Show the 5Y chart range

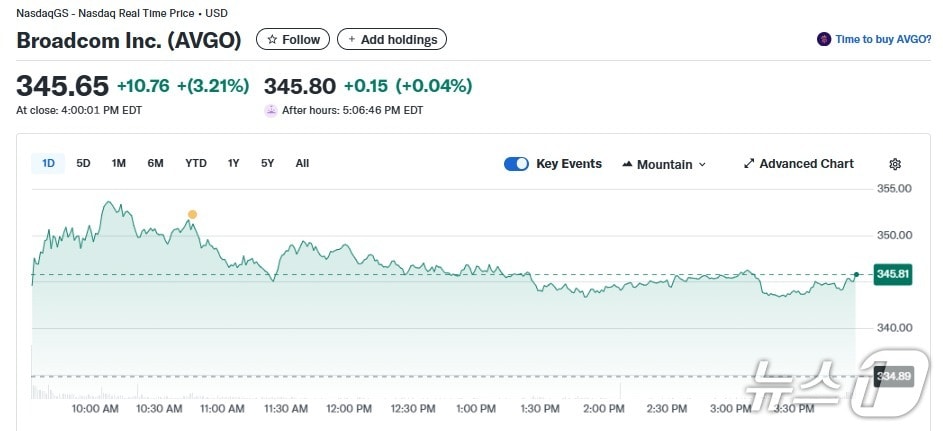click(267, 163)
